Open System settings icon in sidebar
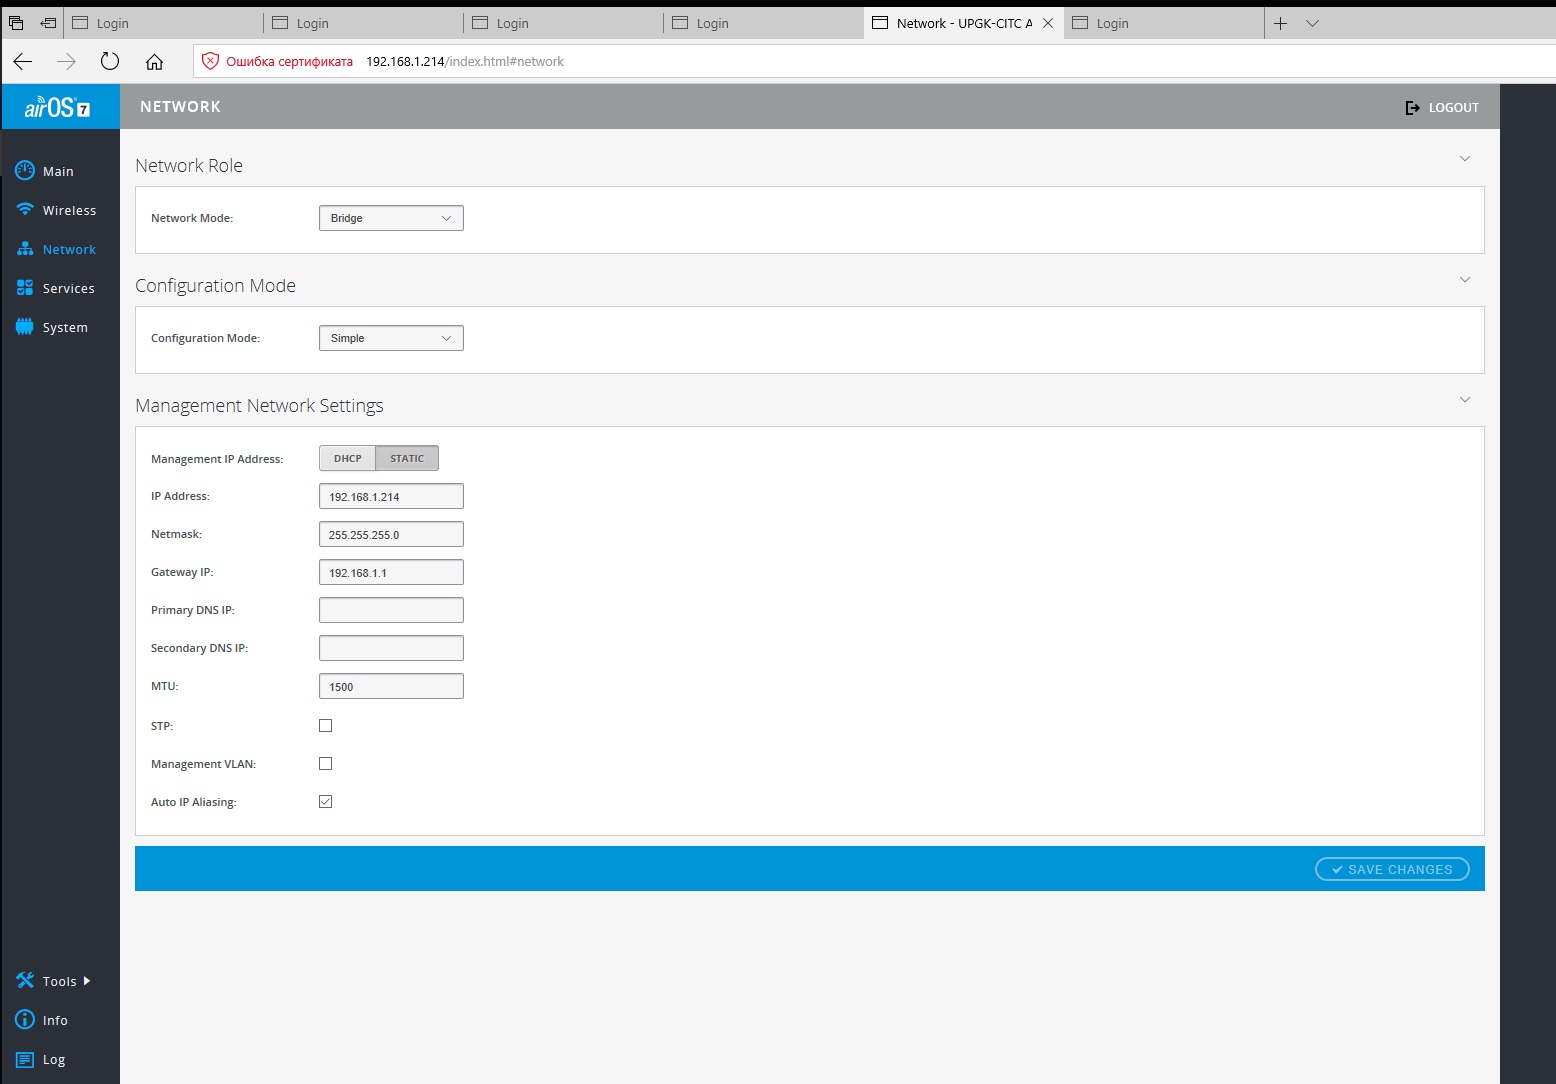The height and width of the screenshot is (1084, 1556). point(25,327)
